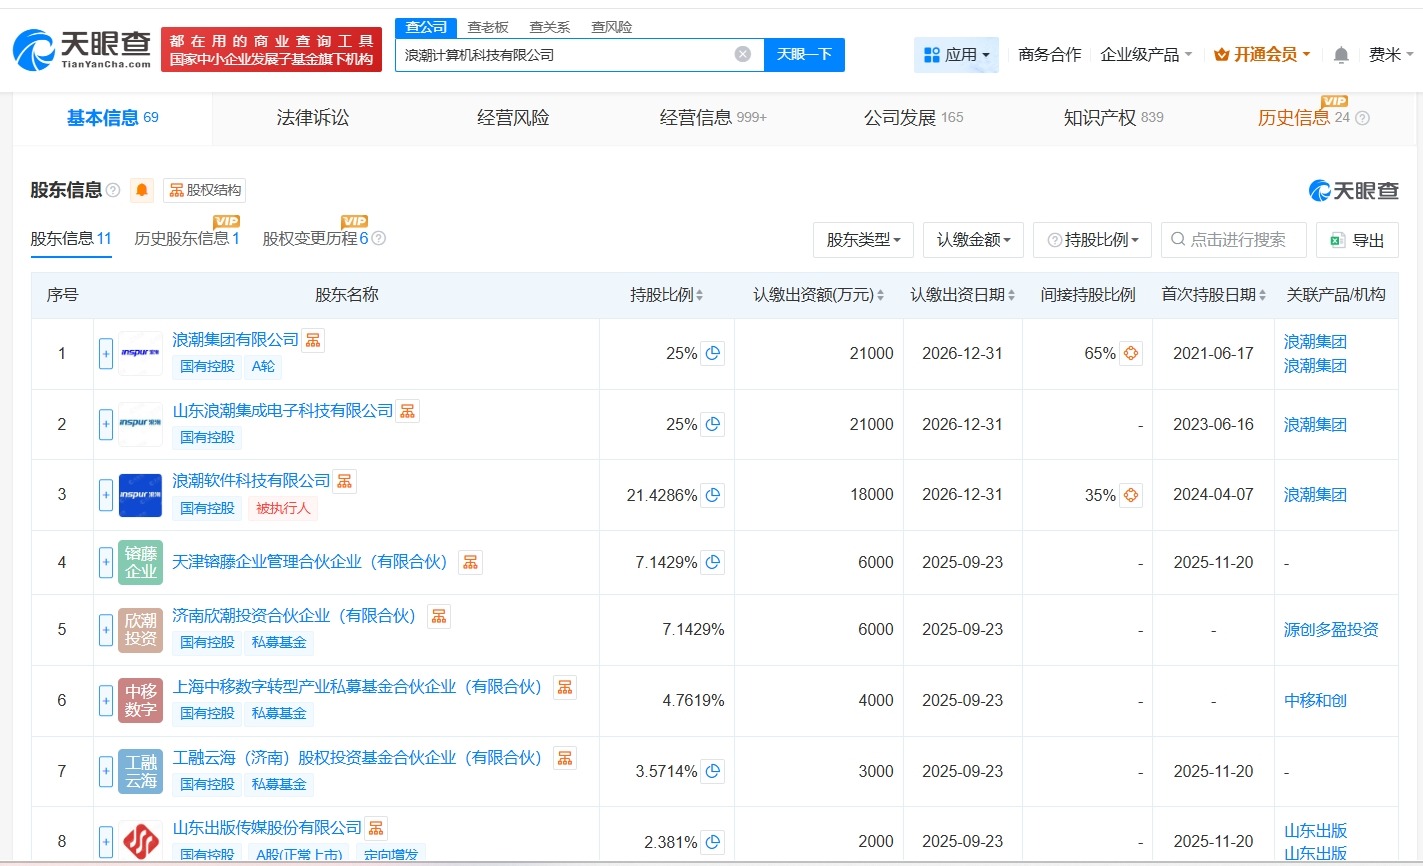Viewport: 1423px width, 866px height.
Task: Click the notification bell in top bar
Action: point(1340,55)
